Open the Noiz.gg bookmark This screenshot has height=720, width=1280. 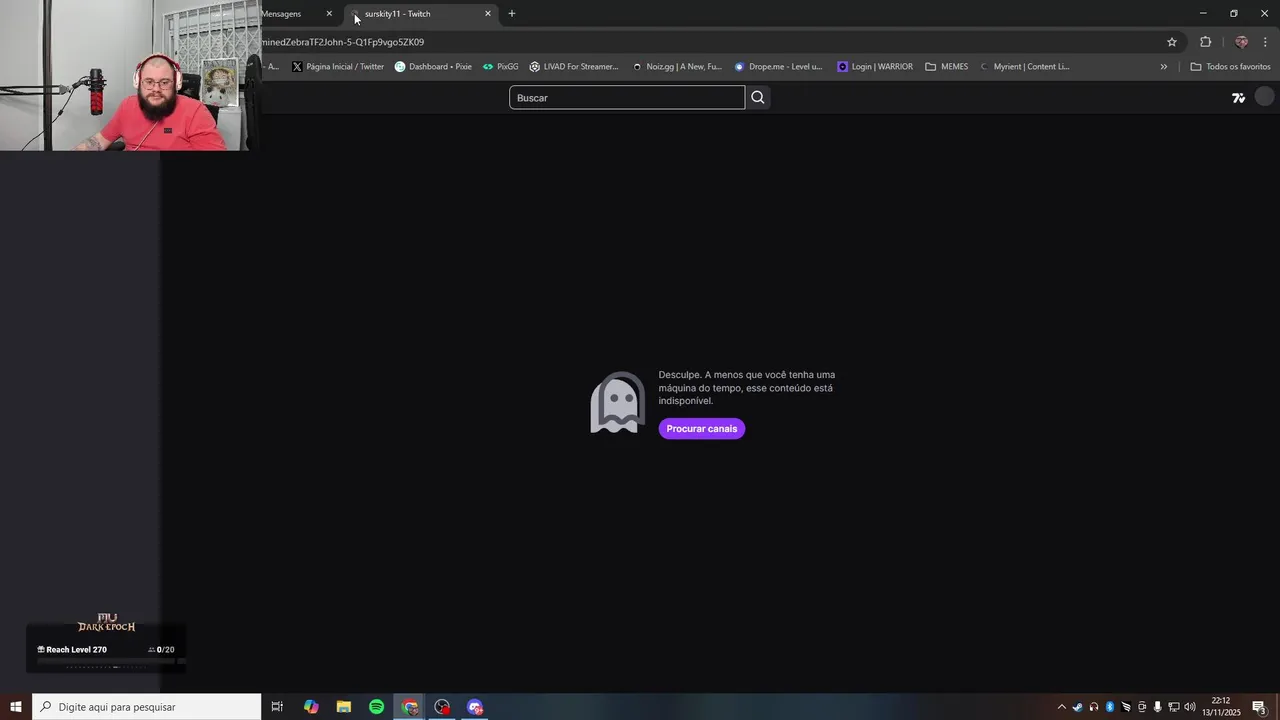[x=677, y=67]
